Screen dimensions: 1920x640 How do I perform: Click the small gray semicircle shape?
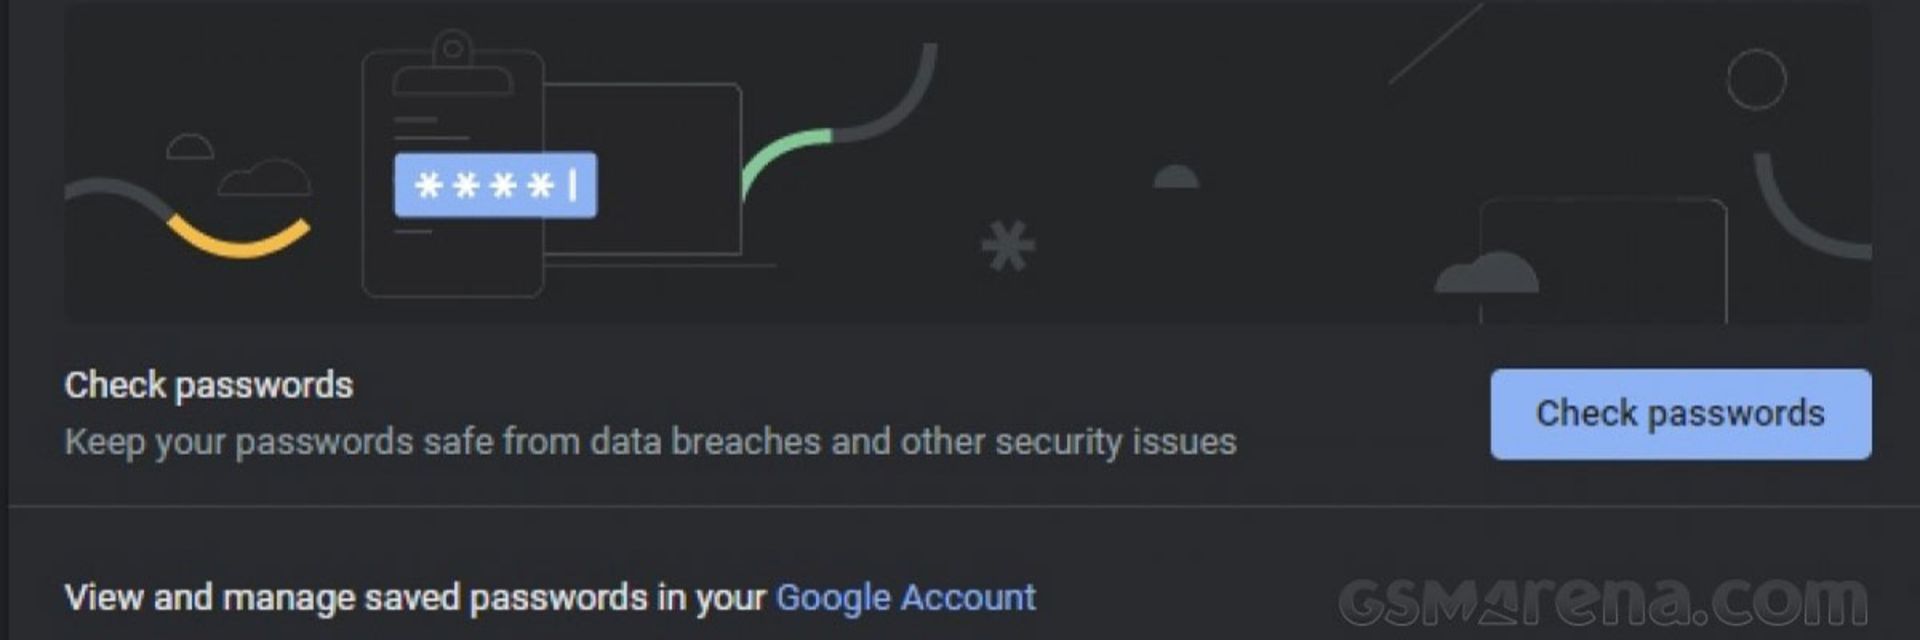pyautogui.click(x=1176, y=178)
